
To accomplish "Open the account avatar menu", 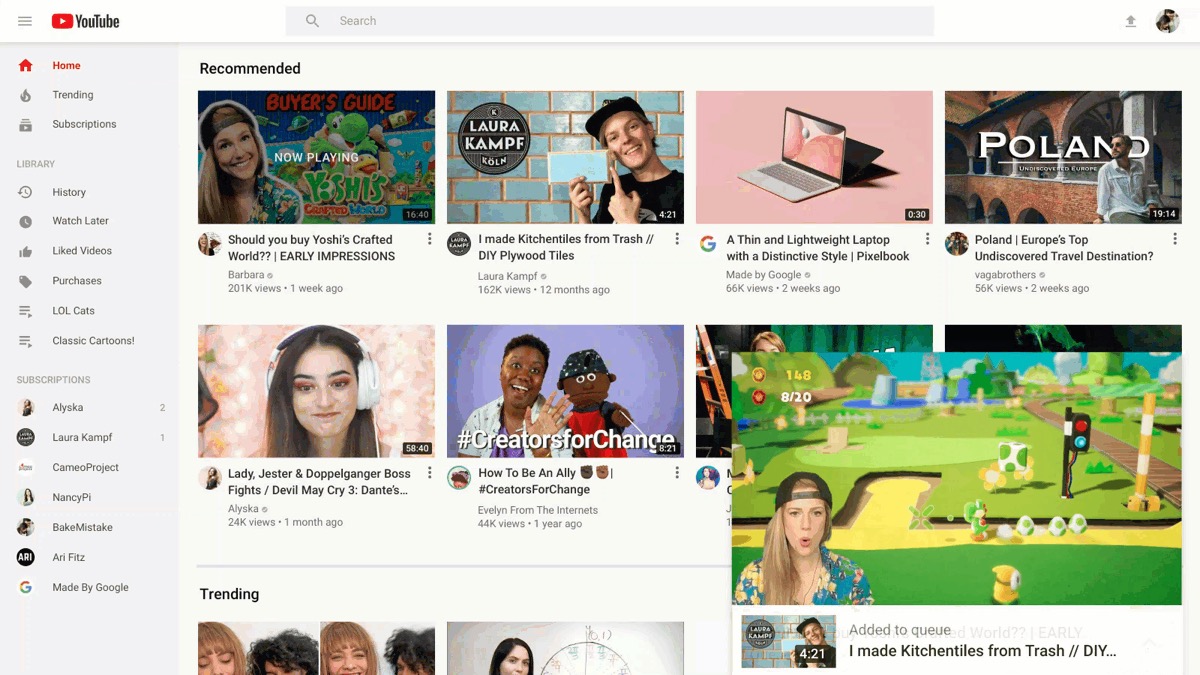I will (1167, 21).
